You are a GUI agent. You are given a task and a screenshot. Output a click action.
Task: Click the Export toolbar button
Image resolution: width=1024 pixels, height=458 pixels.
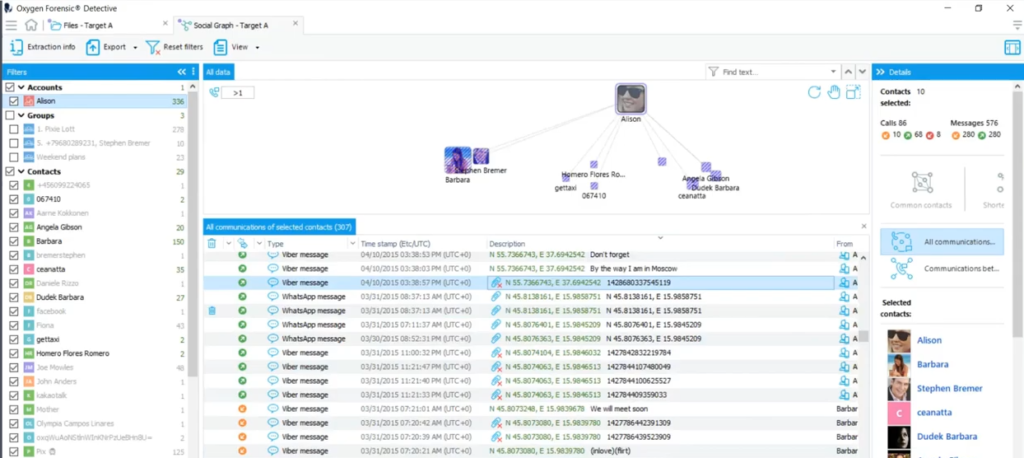106,47
